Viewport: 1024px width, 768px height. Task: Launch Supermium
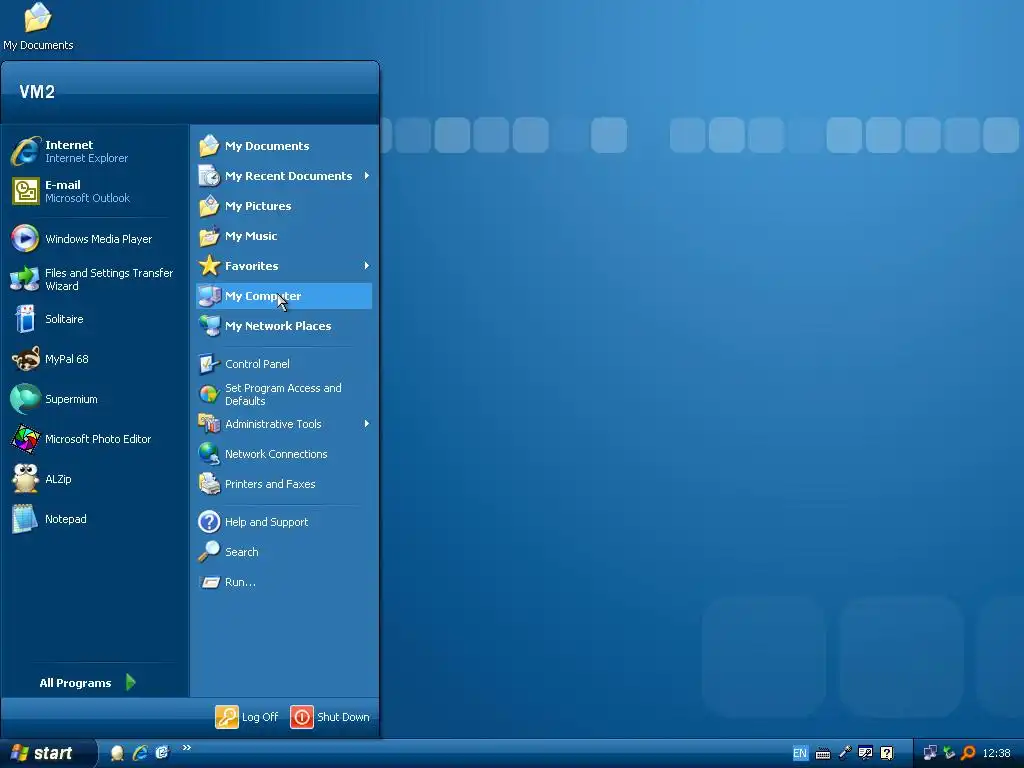[91, 399]
